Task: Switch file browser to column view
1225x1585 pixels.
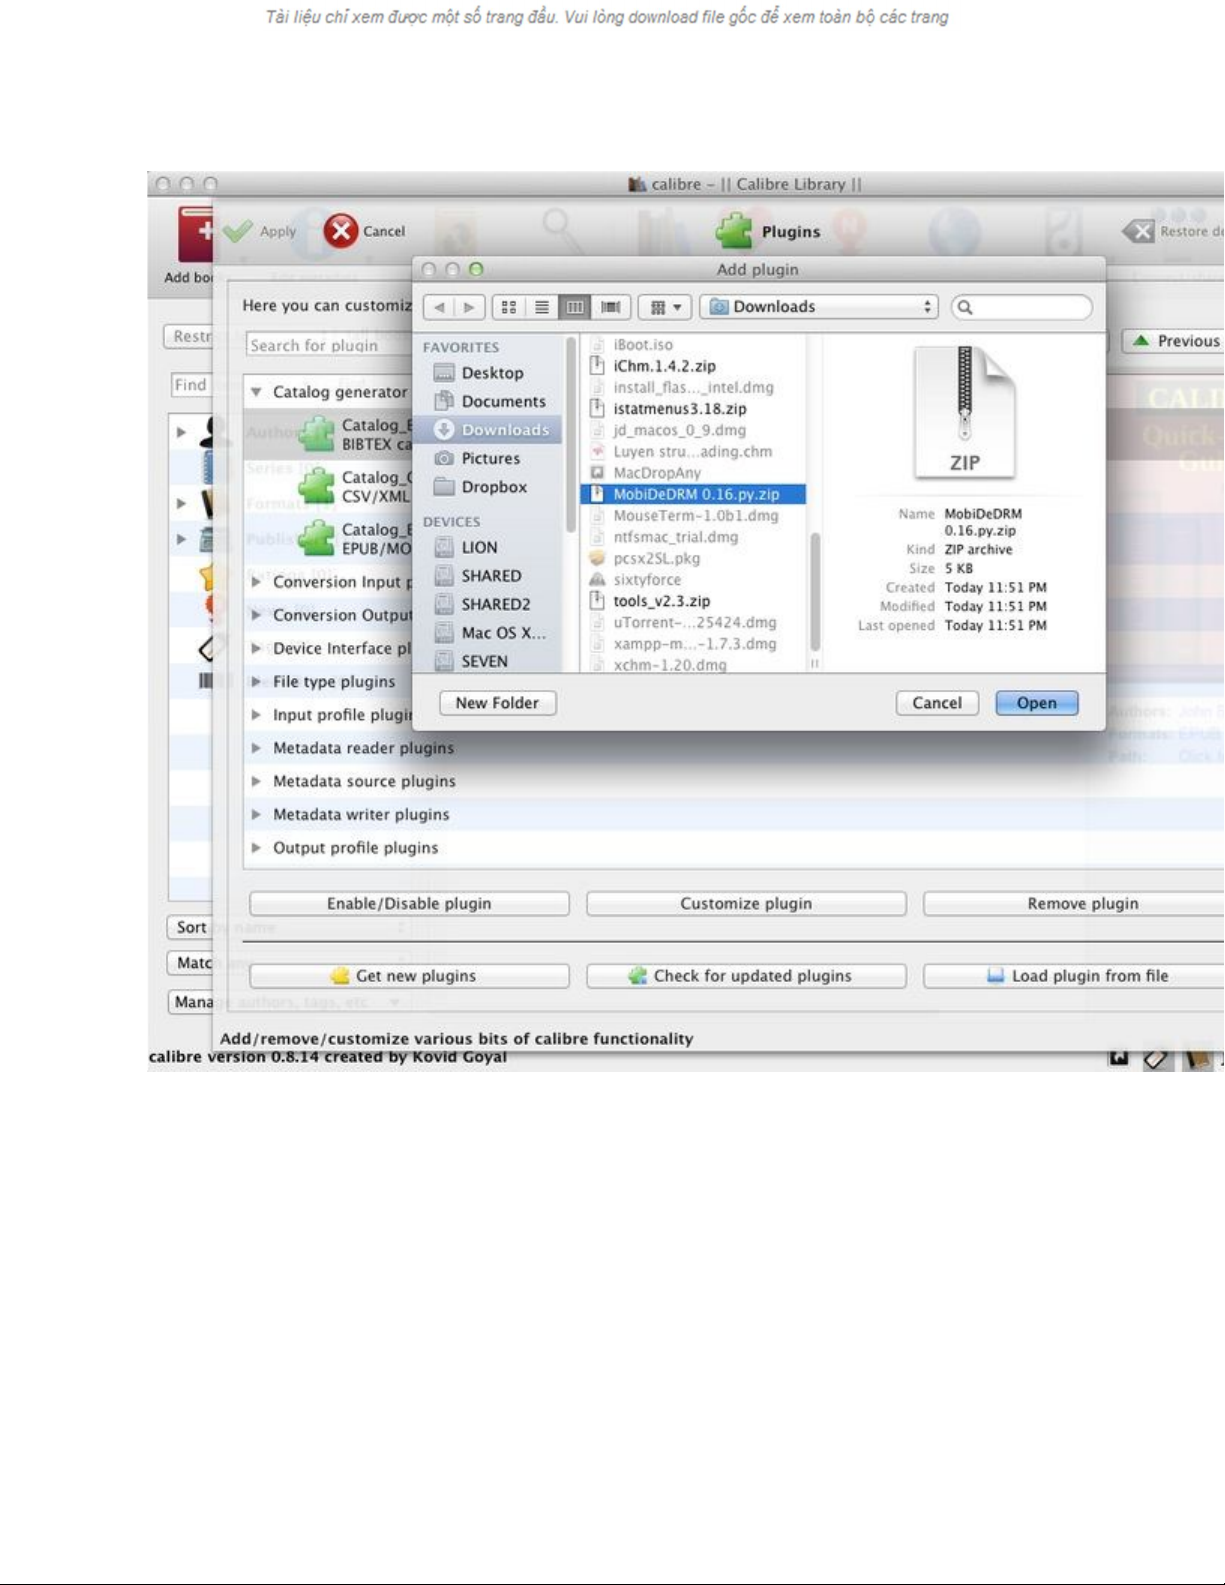Action: tap(575, 307)
